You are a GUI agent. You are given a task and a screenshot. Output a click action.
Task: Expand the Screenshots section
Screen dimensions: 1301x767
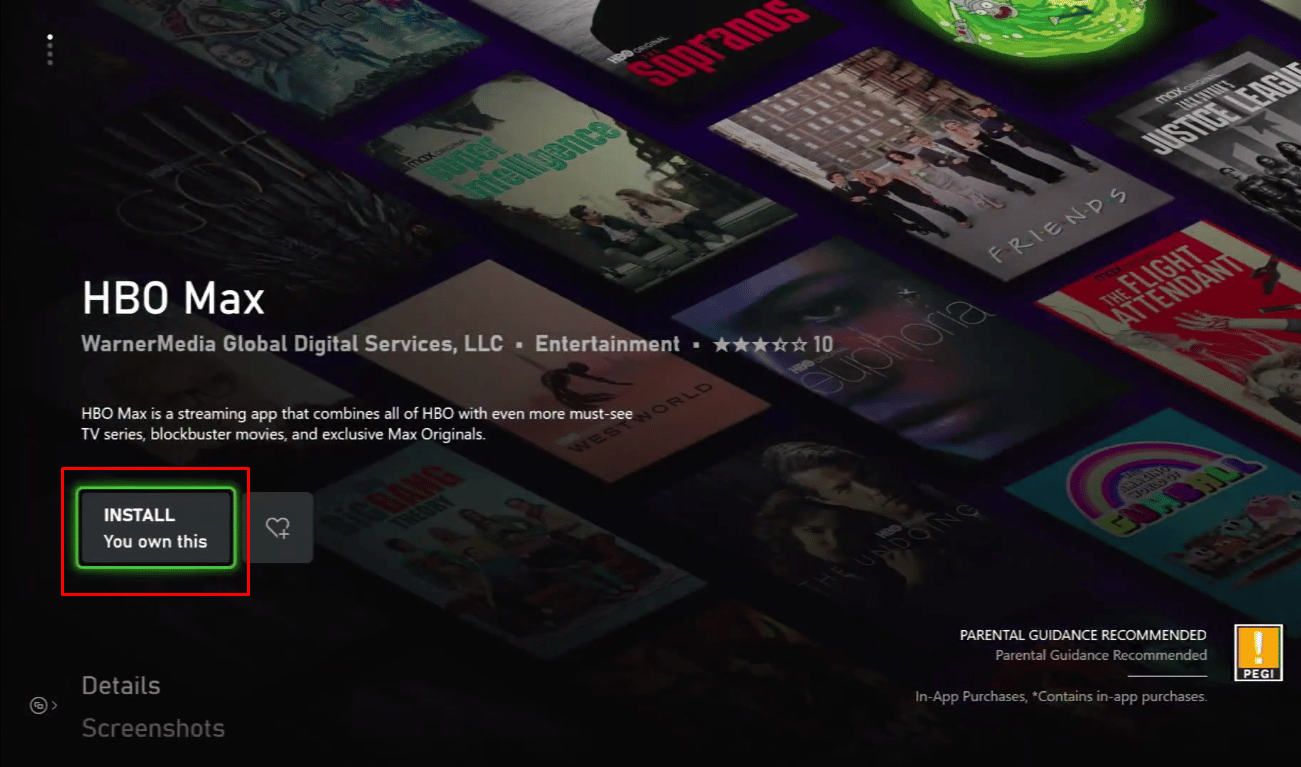153,729
